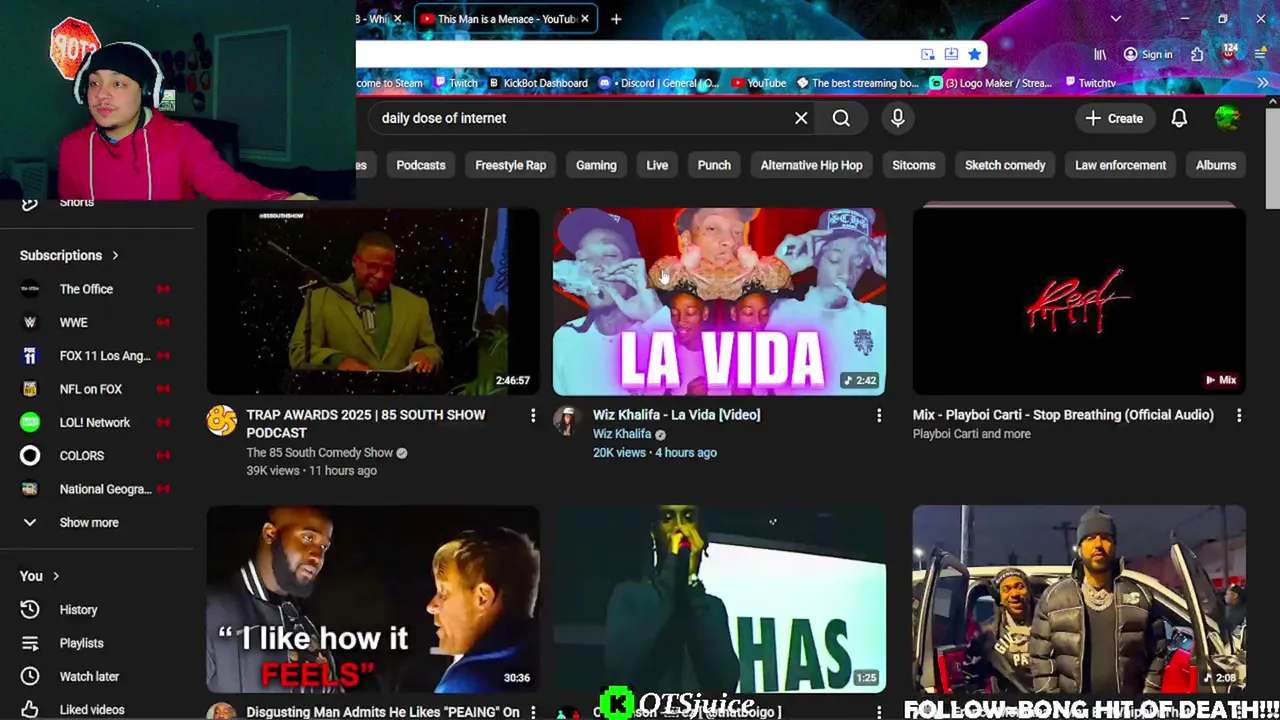
Task: Select the Freestyle Rap filter chip
Action: tap(511, 165)
